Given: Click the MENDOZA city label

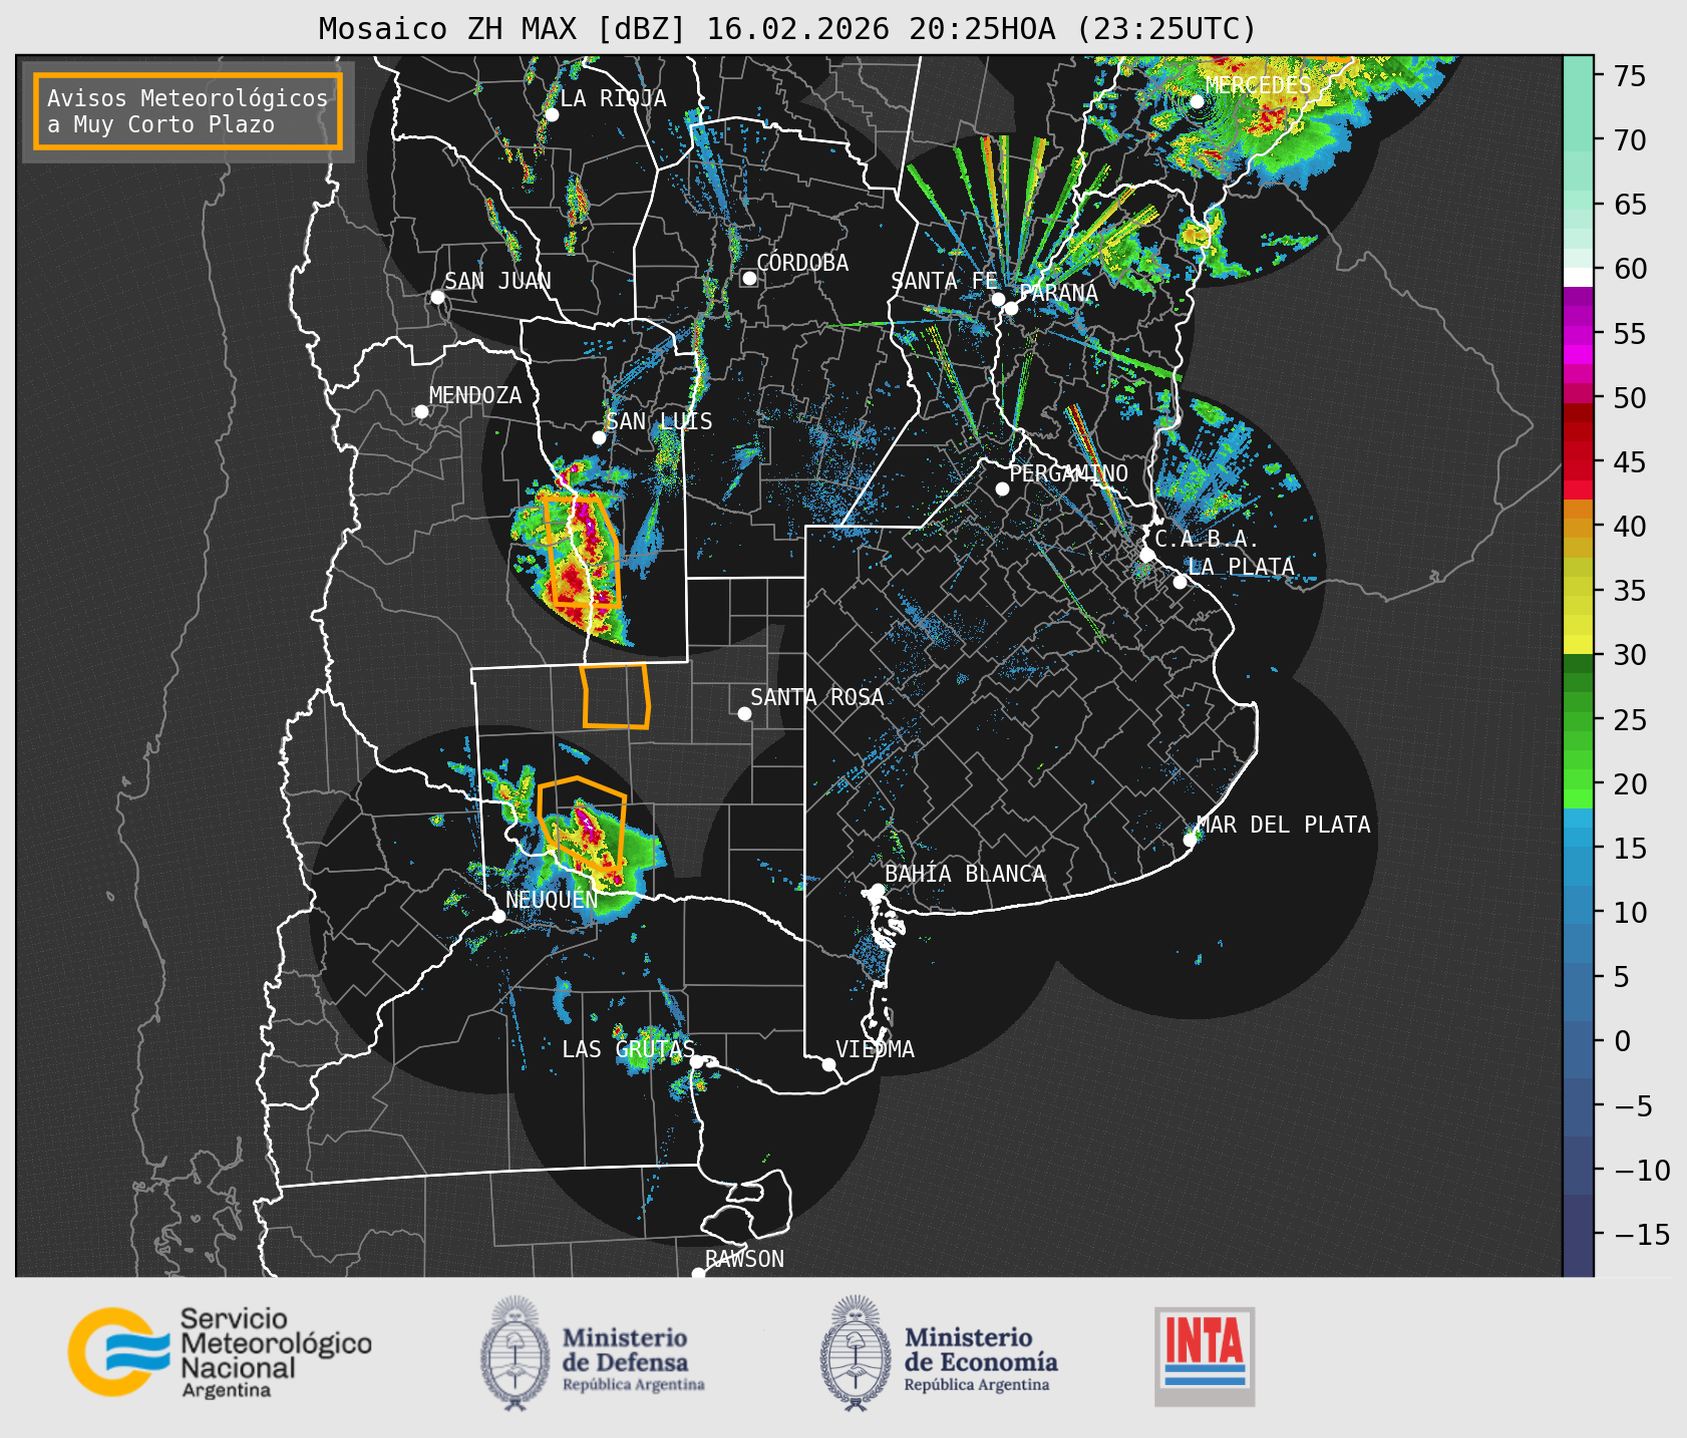Looking at the screenshot, I should tap(475, 395).
